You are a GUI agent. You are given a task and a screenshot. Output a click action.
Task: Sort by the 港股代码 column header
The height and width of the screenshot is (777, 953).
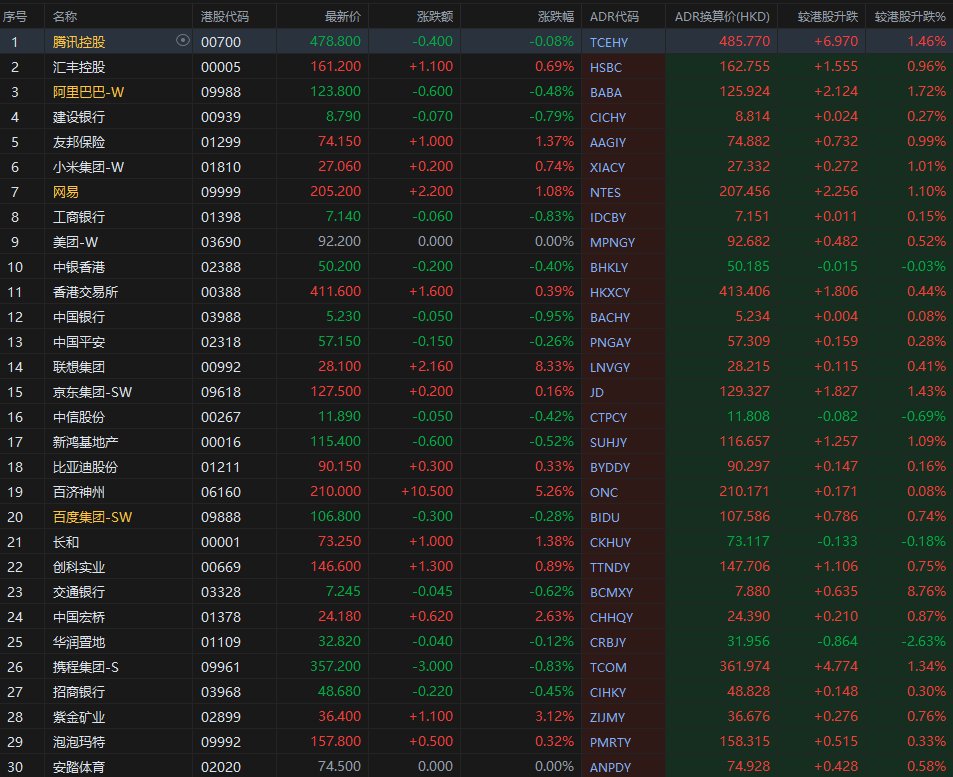pos(225,16)
